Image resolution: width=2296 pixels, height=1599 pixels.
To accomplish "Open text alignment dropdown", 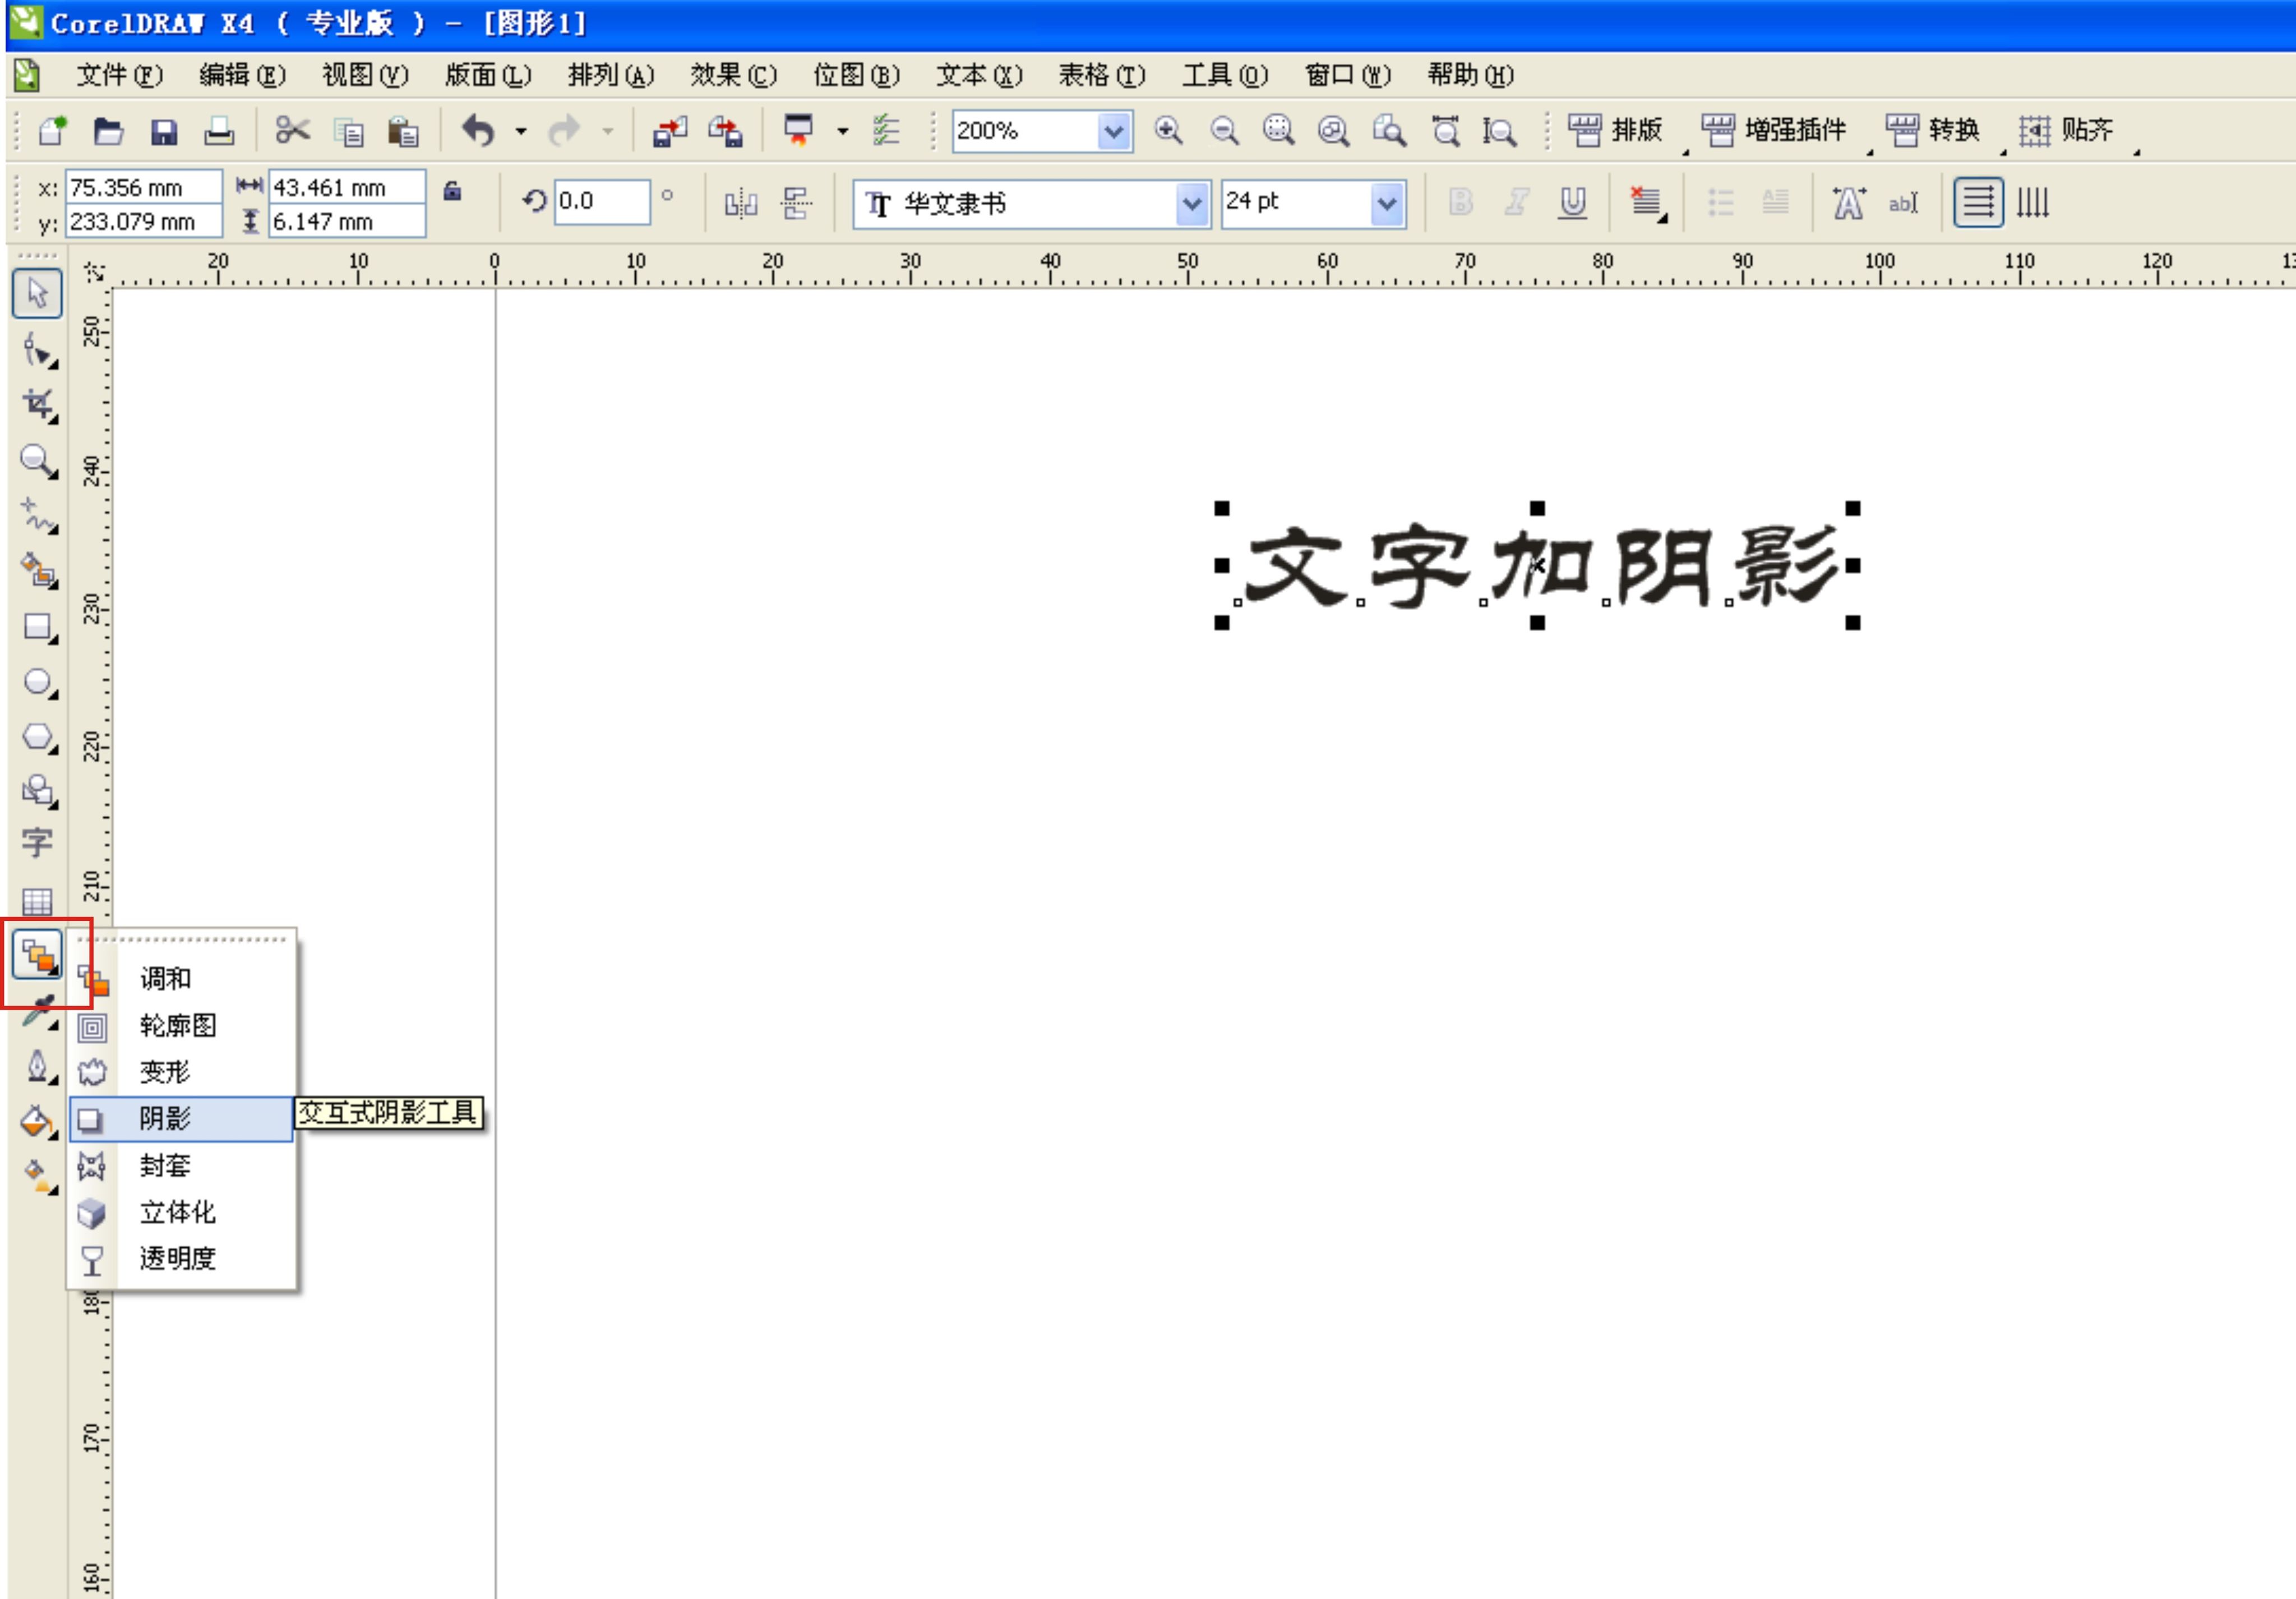I will click(x=1647, y=203).
